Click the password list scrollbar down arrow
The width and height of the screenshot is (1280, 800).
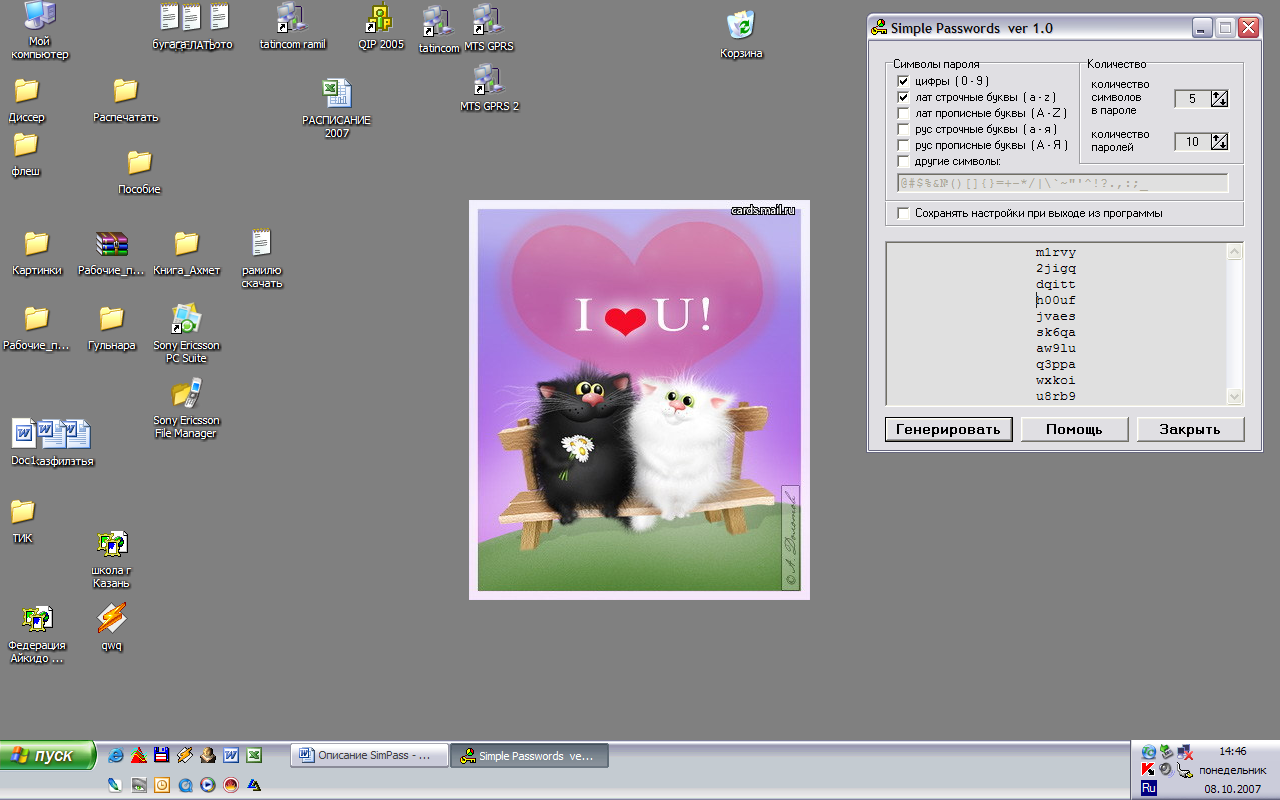(1234, 396)
